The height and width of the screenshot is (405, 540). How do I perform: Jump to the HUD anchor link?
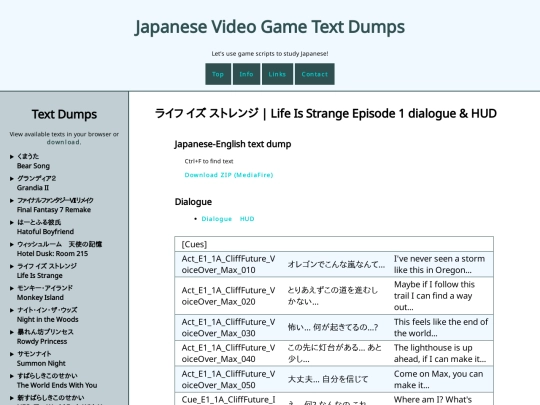point(247,219)
